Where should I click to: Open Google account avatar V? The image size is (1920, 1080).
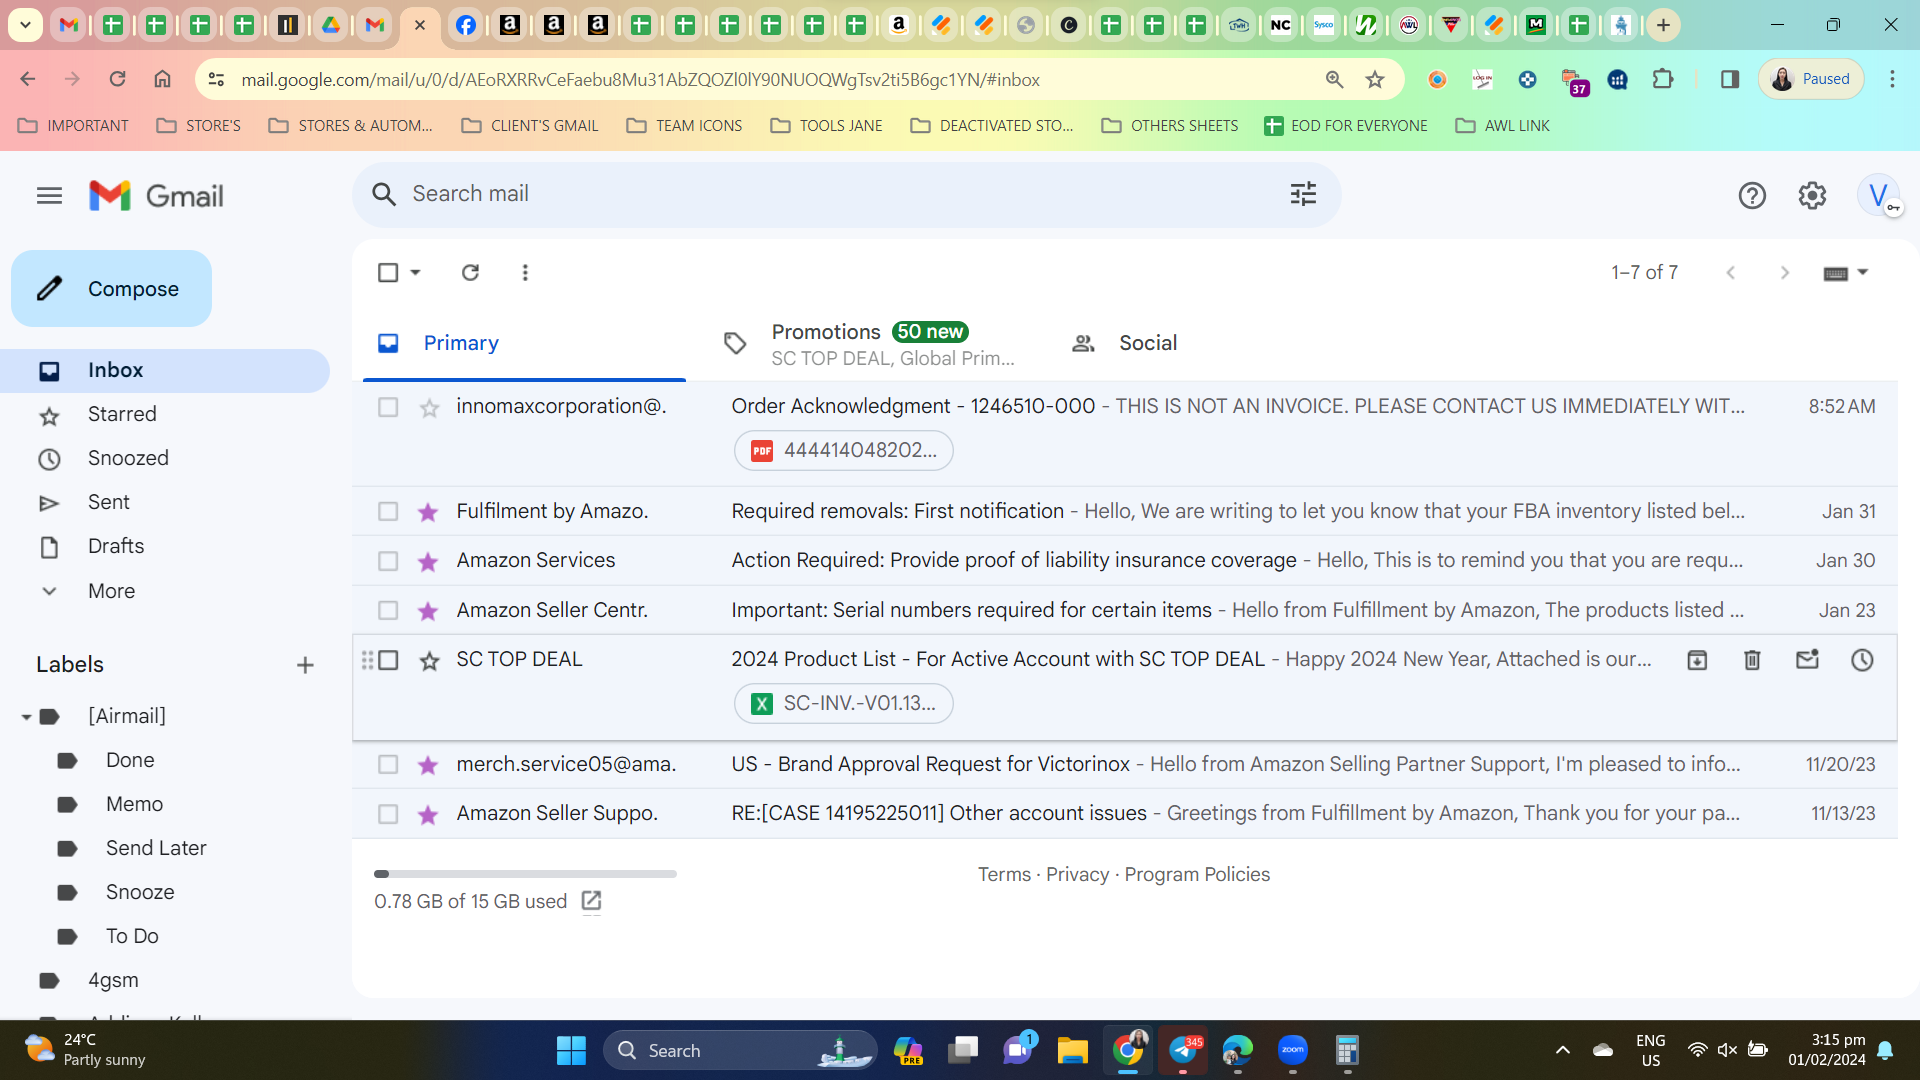click(1879, 195)
